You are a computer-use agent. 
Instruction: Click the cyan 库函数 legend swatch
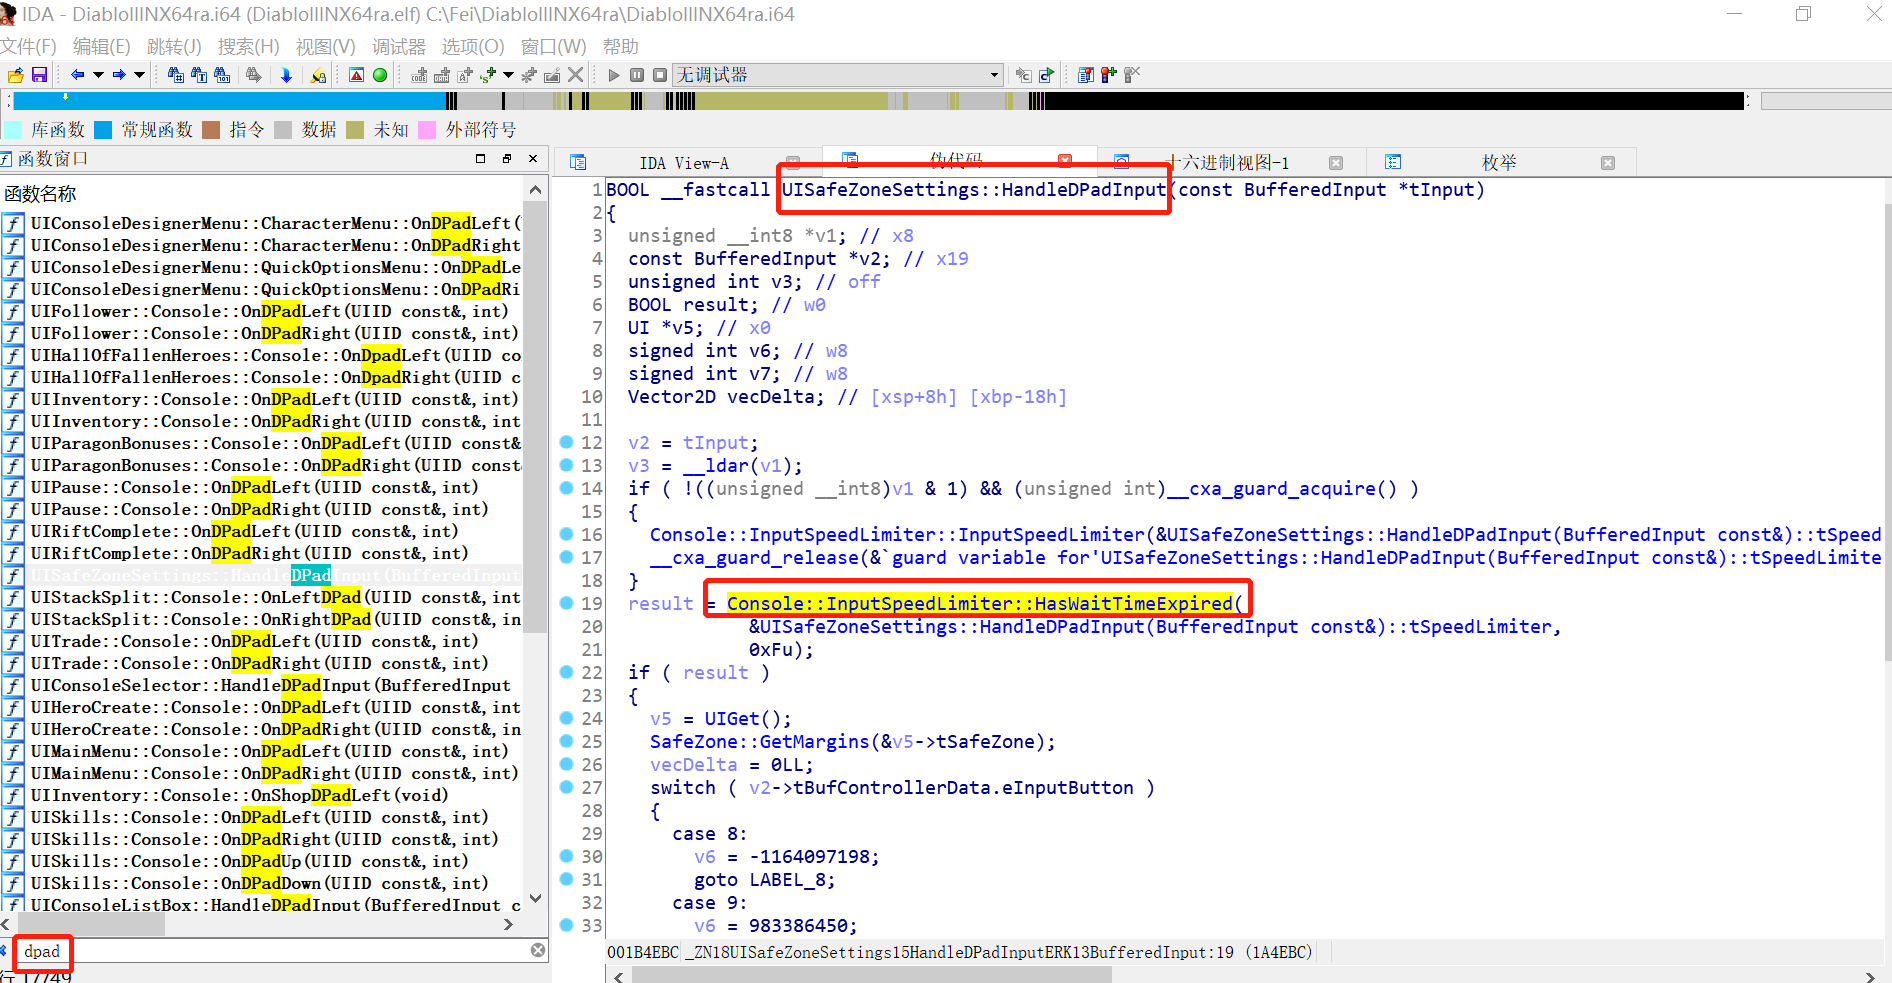(x=13, y=130)
